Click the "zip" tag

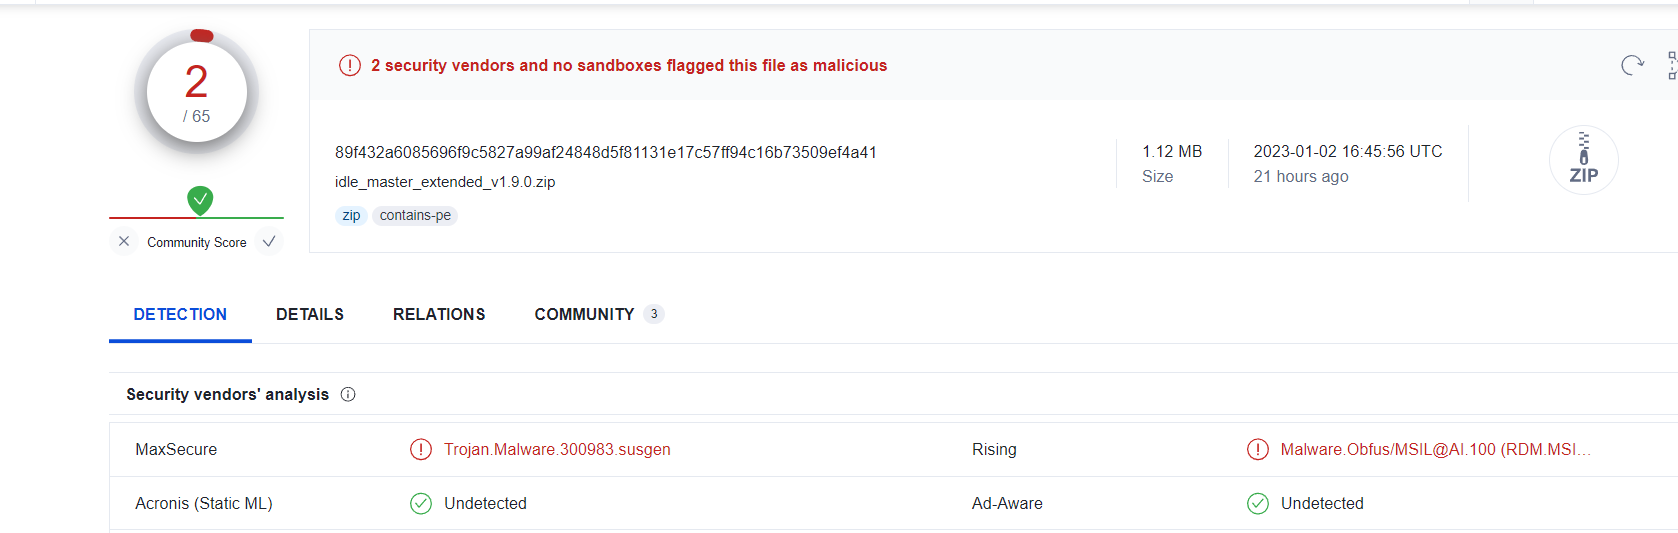[351, 215]
